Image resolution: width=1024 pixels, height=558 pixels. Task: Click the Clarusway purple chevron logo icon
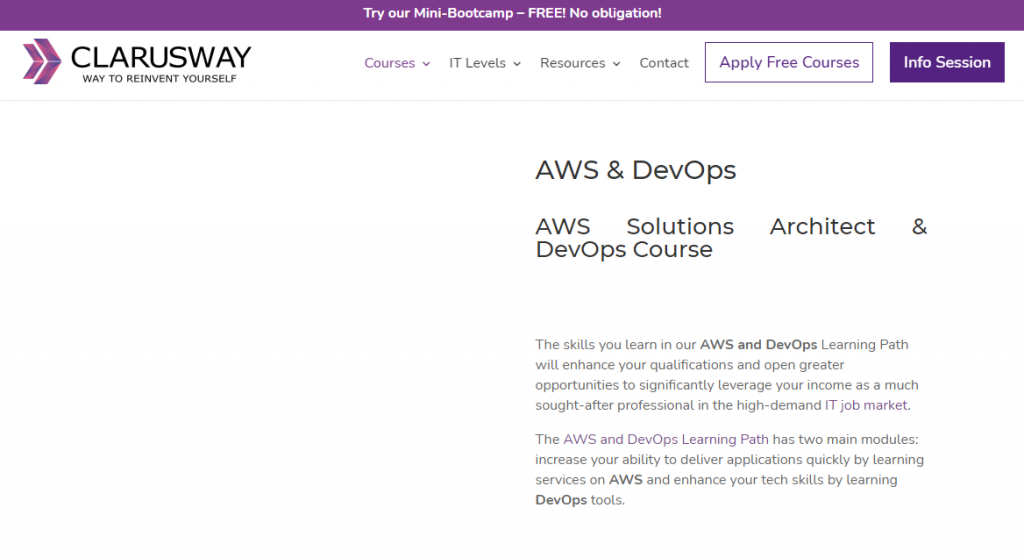tap(42, 60)
